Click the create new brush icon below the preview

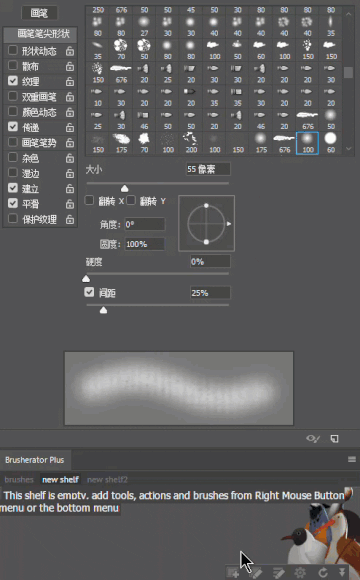[x=334, y=439]
